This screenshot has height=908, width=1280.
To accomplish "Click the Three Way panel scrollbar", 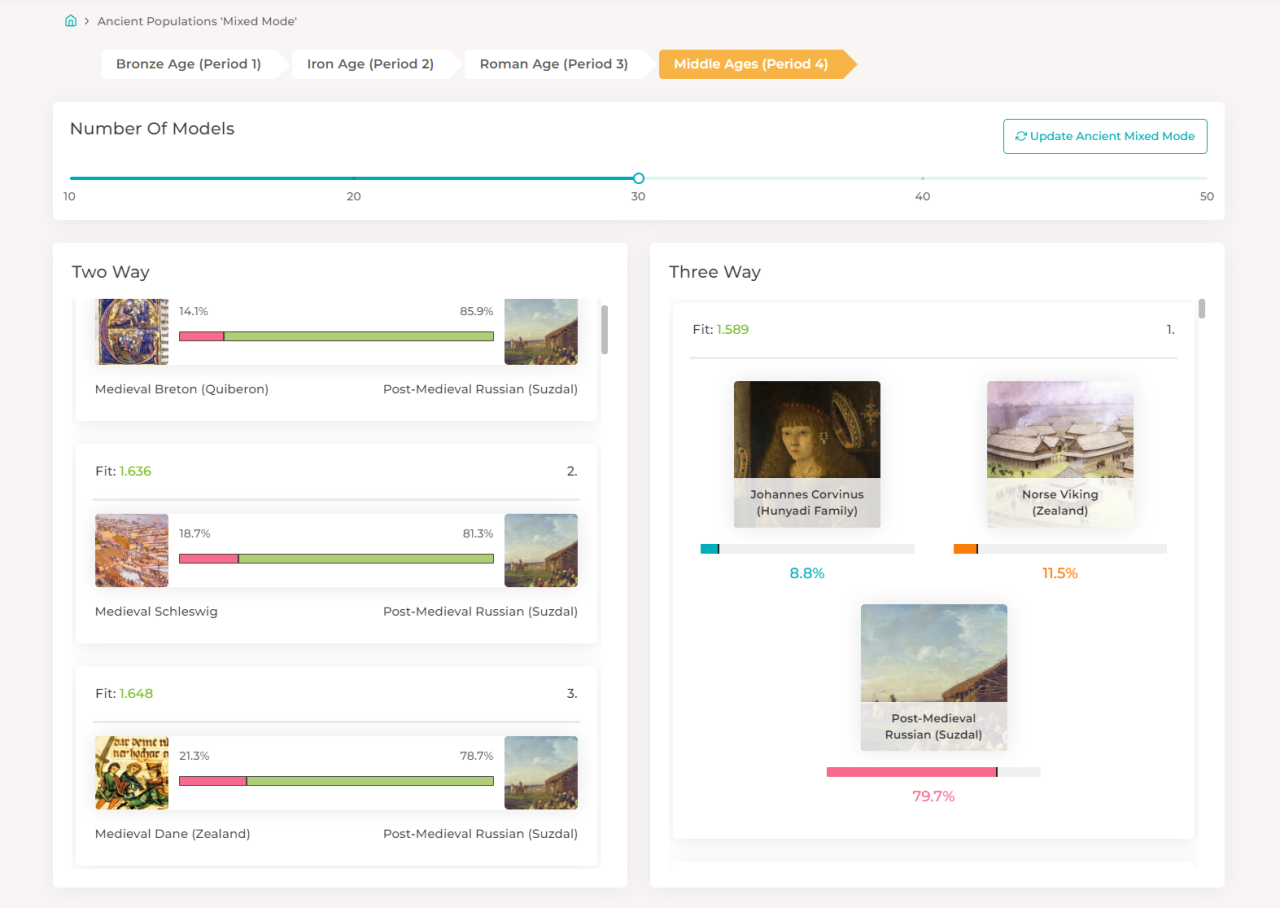I will tap(1202, 308).
